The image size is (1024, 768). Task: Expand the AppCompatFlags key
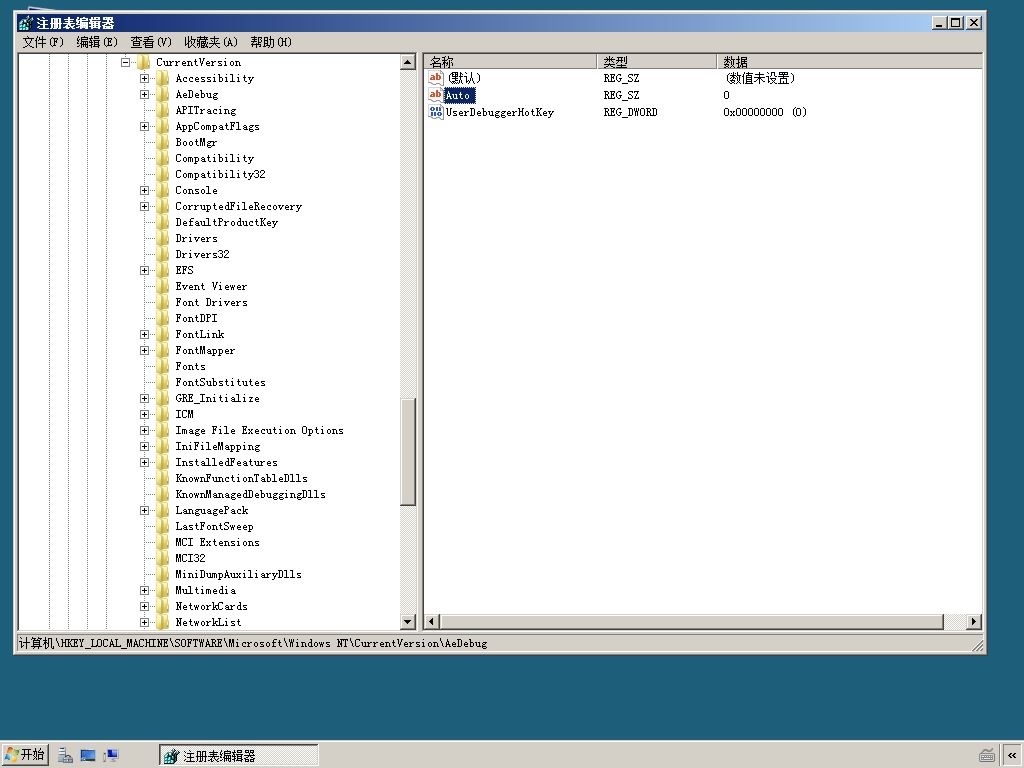click(144, 127)
